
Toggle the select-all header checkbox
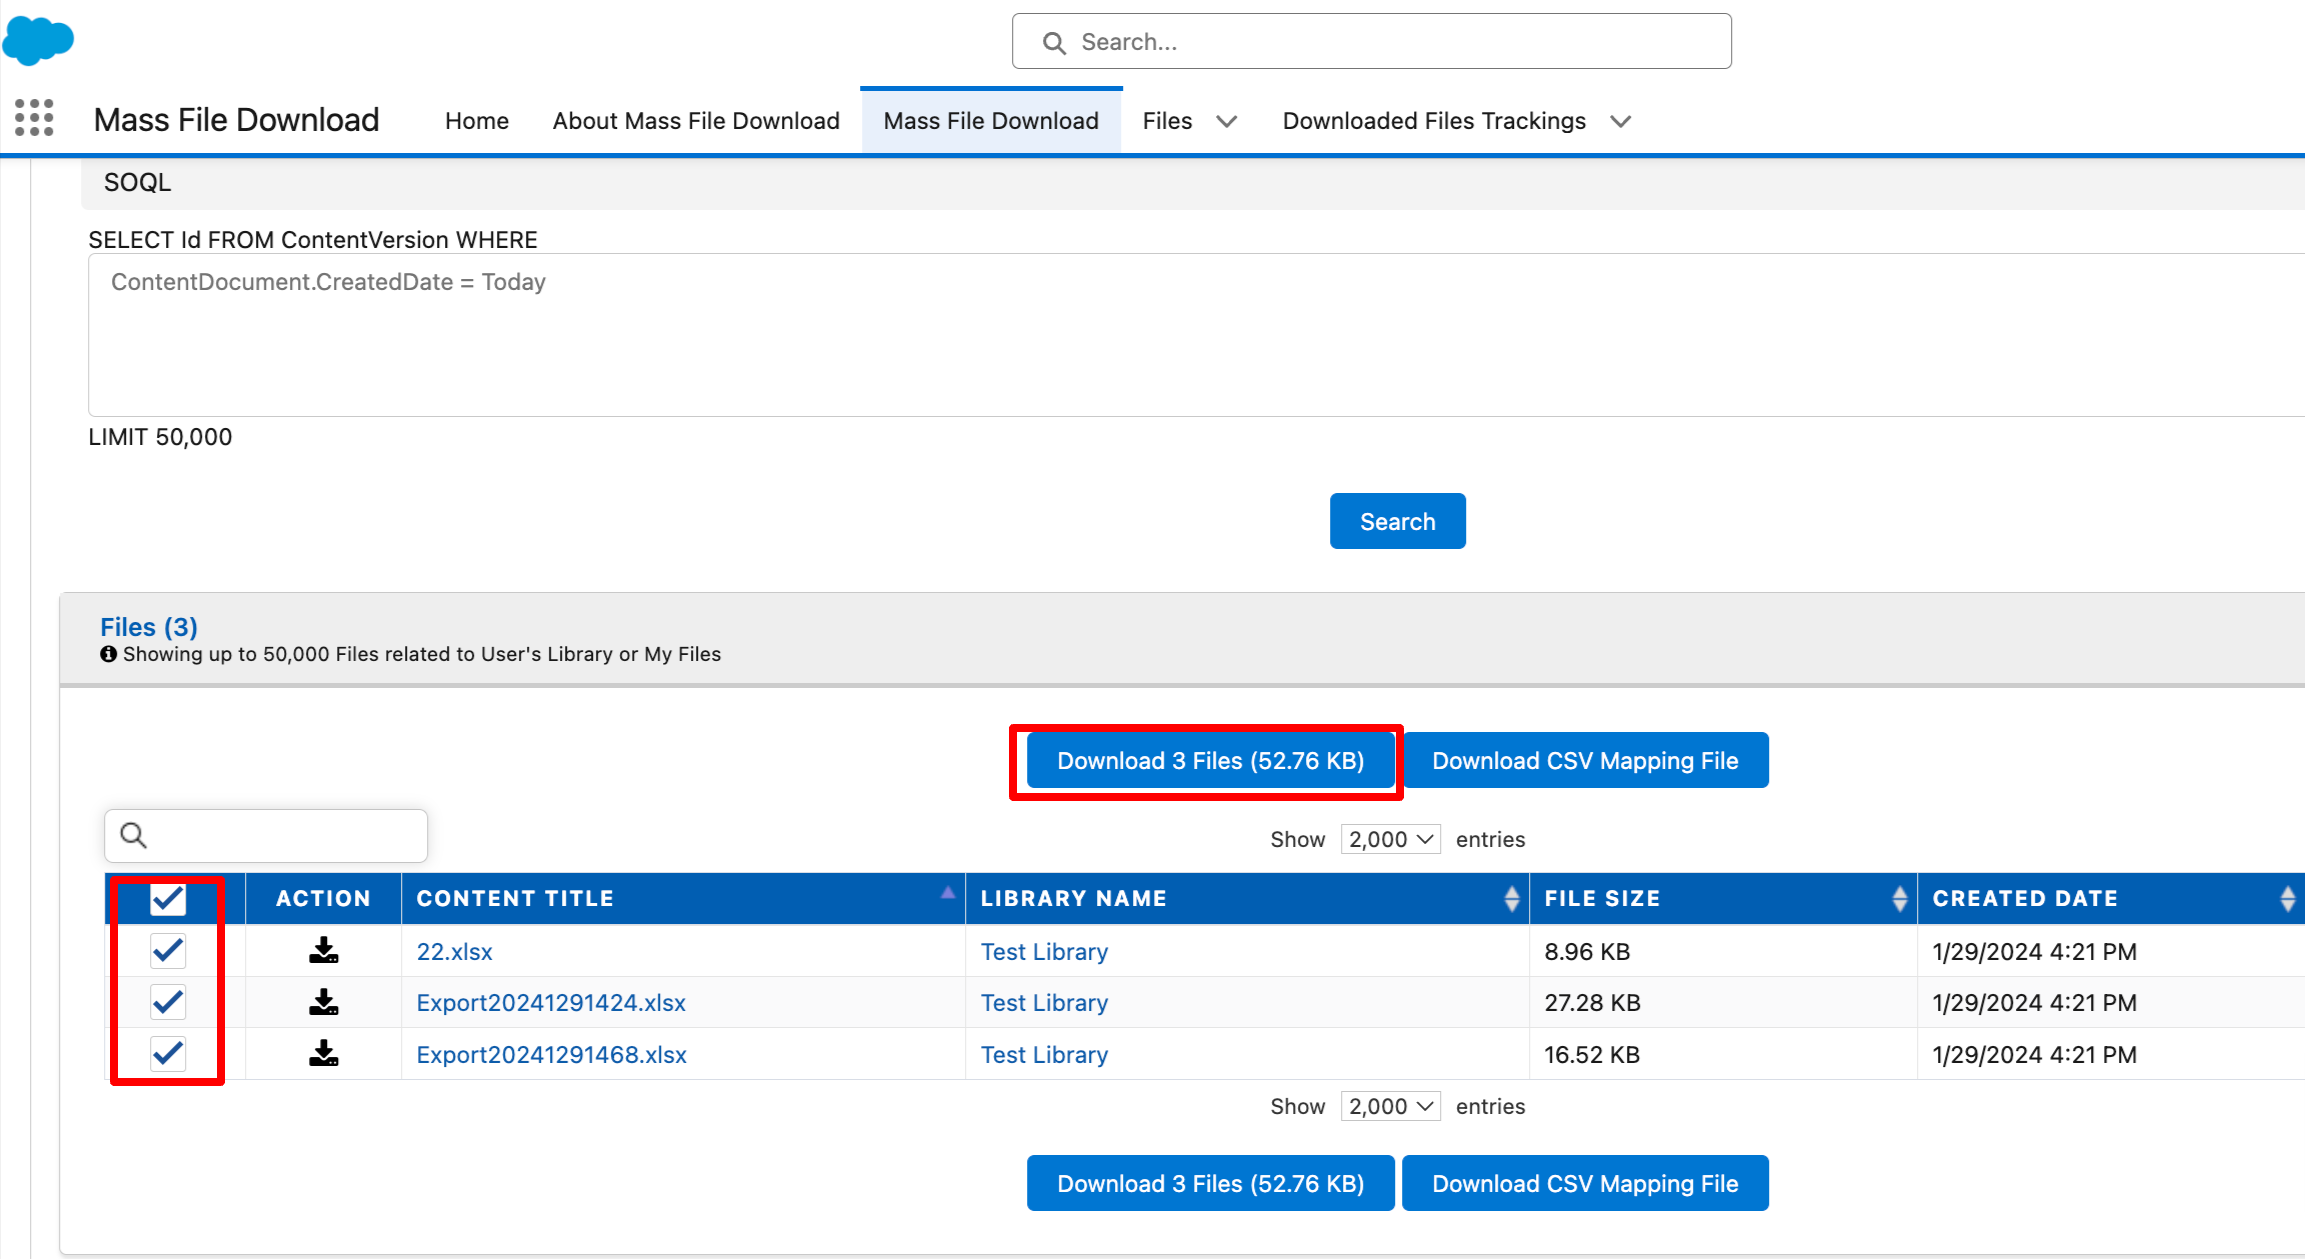[168, 898]
